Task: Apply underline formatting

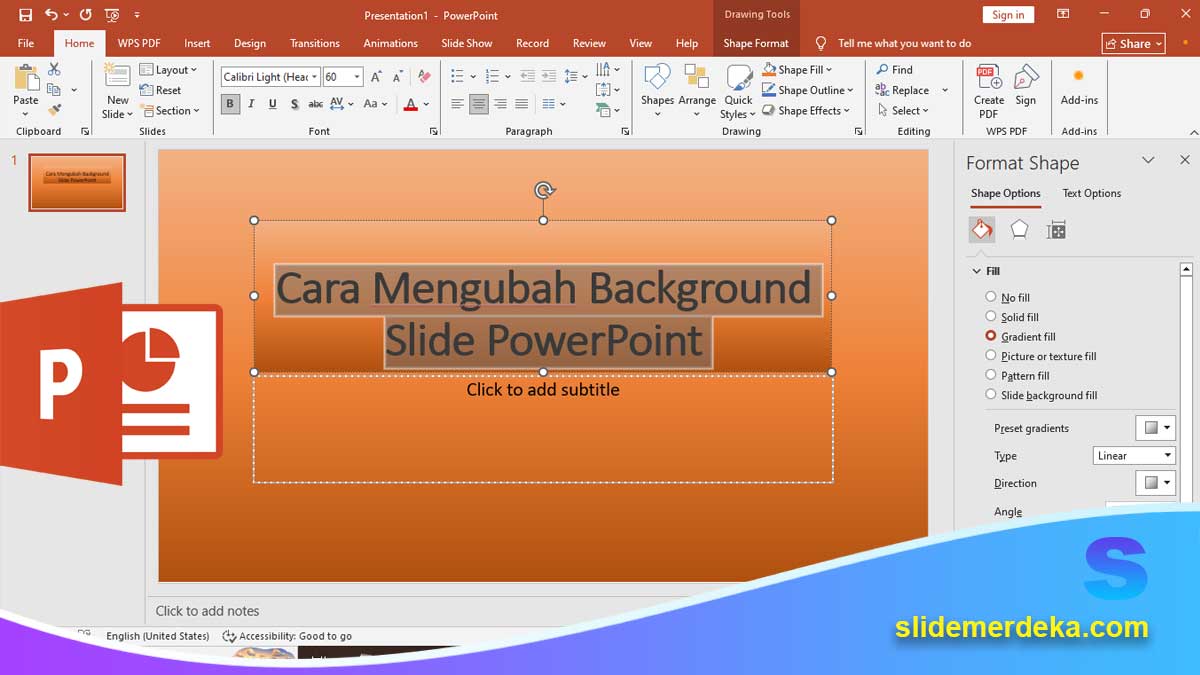Action: 272,104
